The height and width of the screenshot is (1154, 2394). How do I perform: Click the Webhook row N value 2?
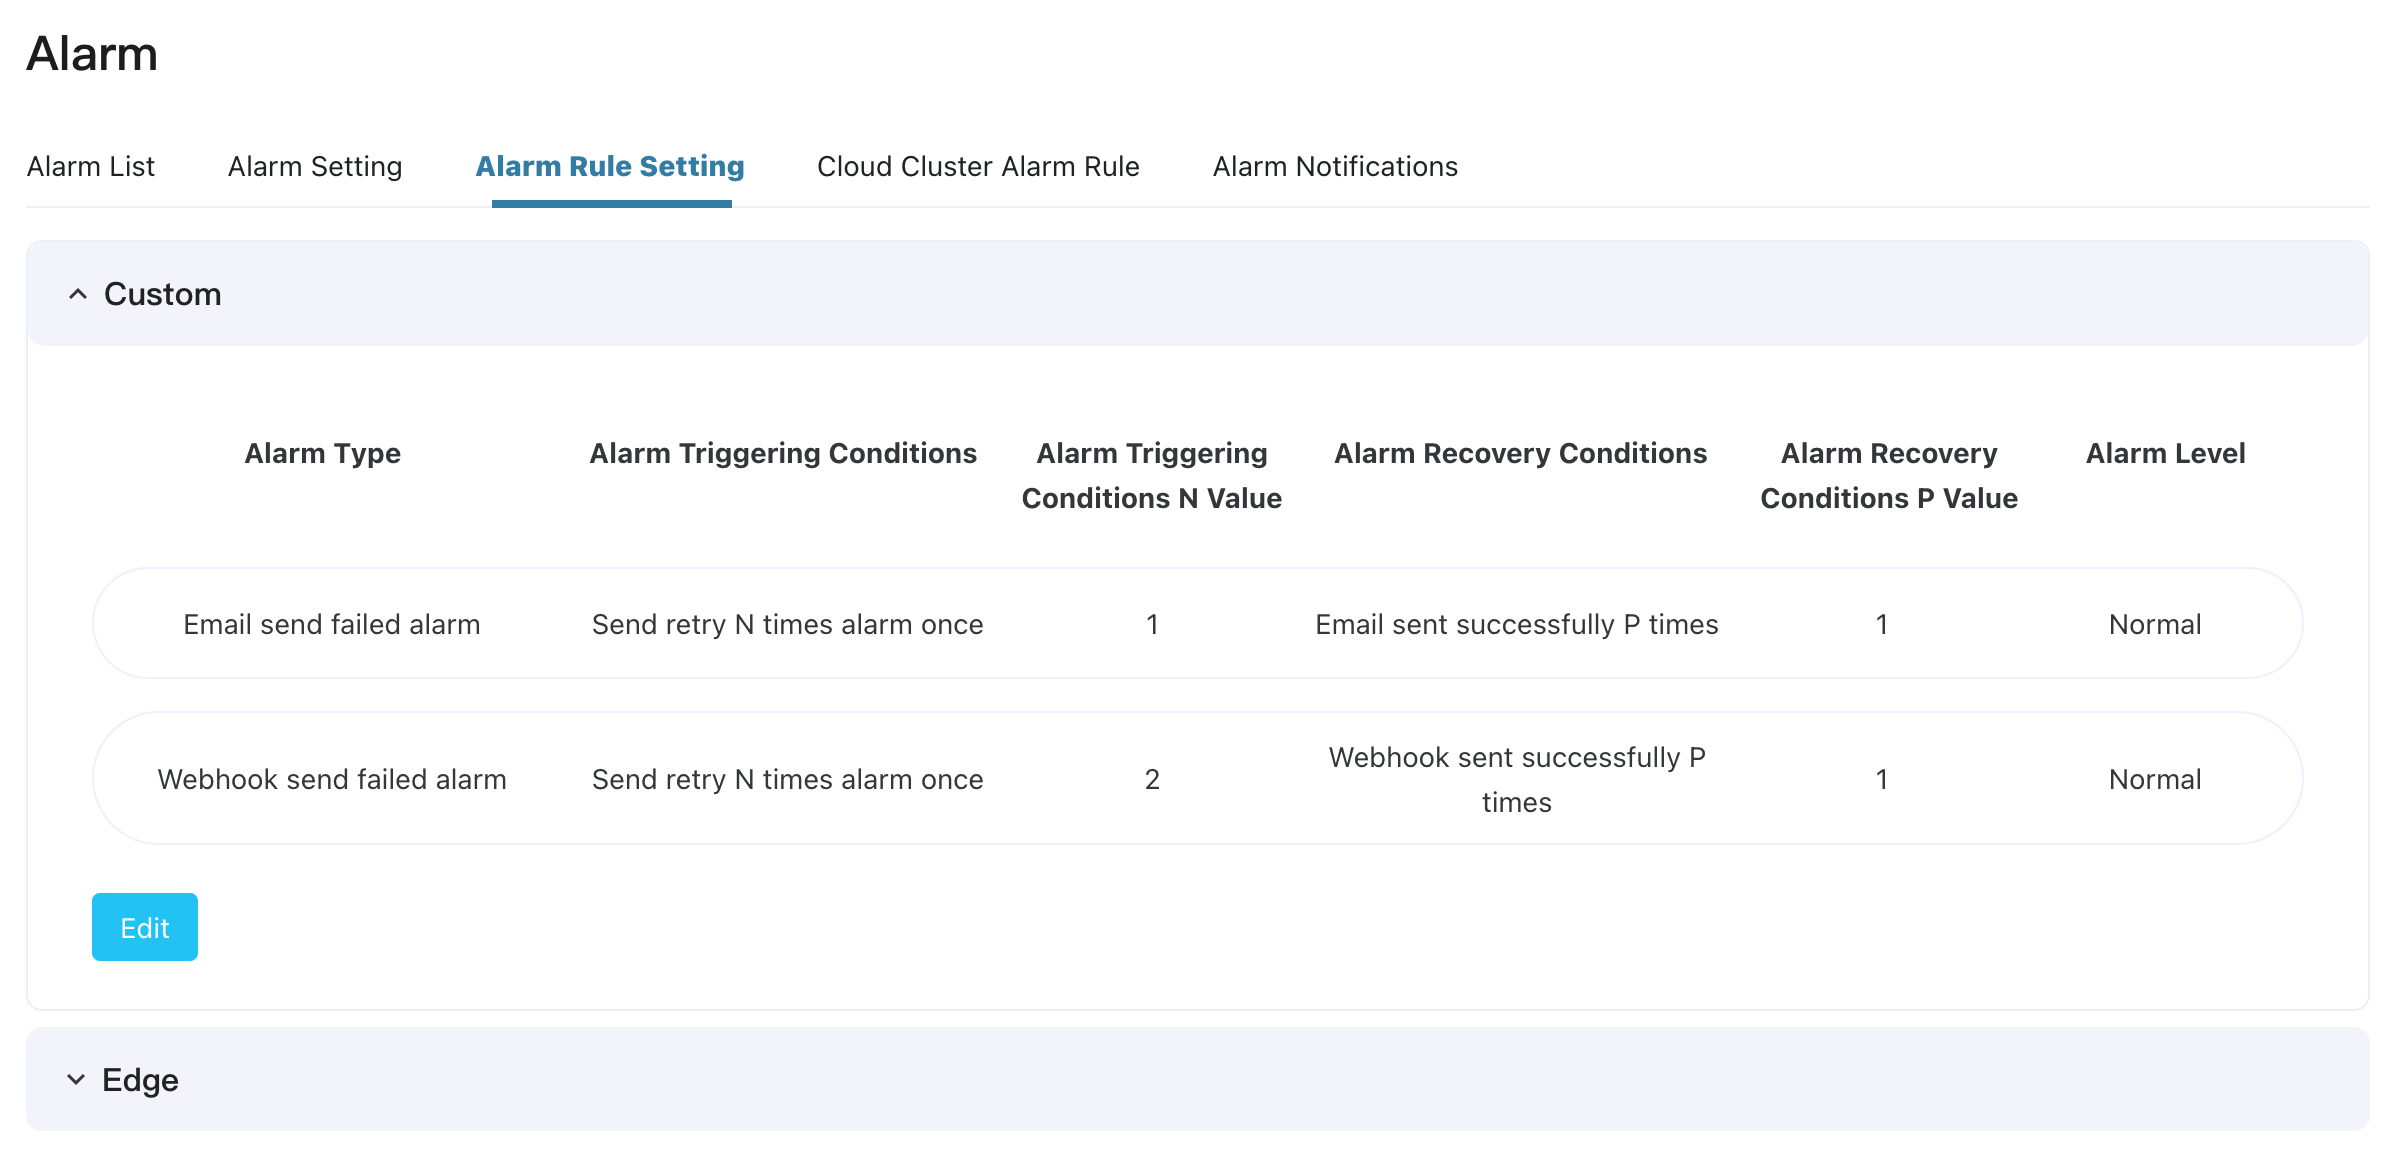click(1152, 779)
